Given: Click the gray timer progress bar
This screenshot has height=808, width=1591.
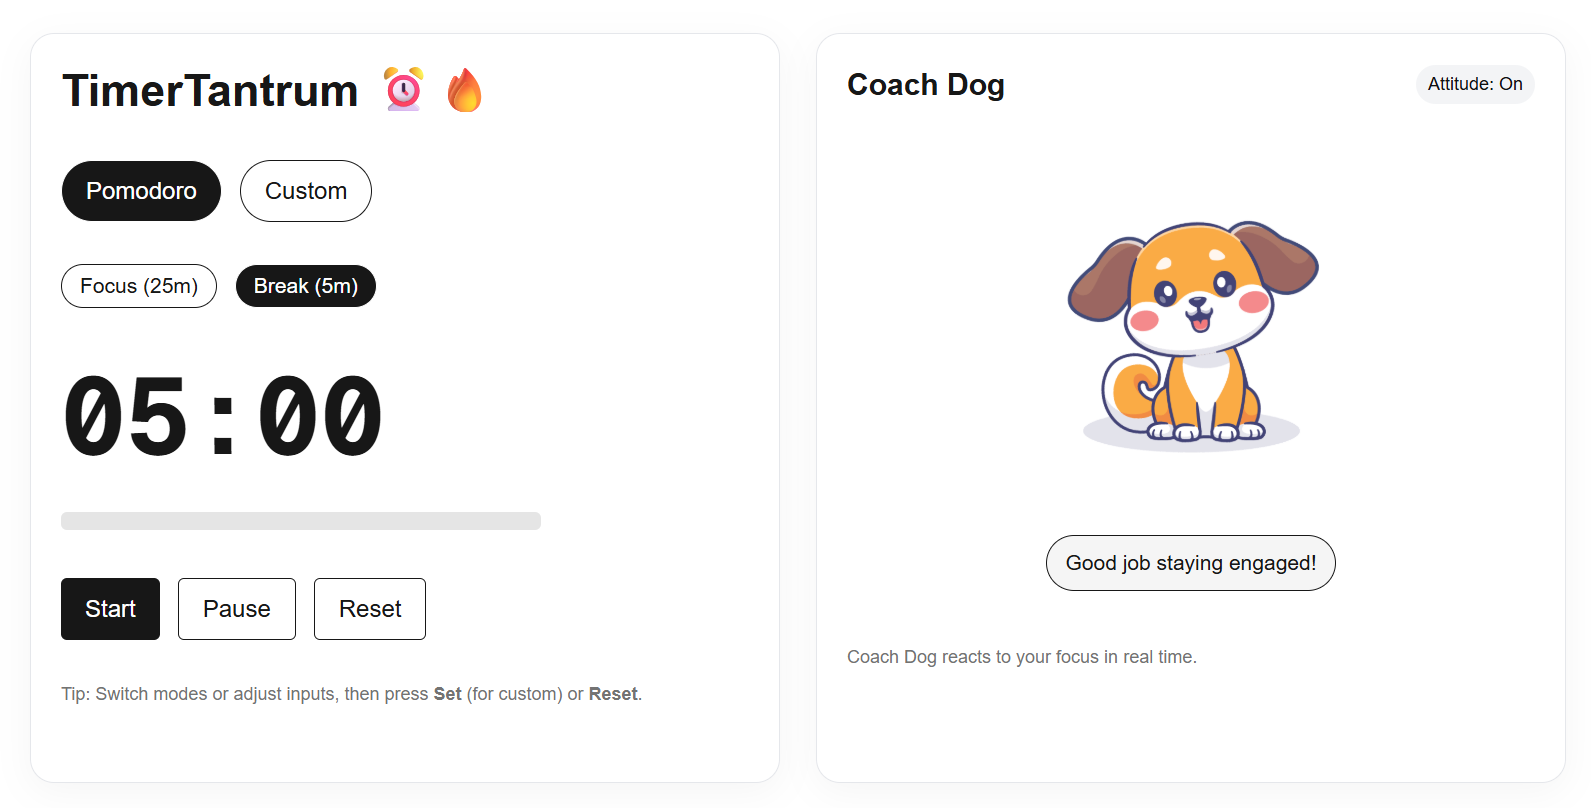Looking at the screenshot, I should point(301,521).
